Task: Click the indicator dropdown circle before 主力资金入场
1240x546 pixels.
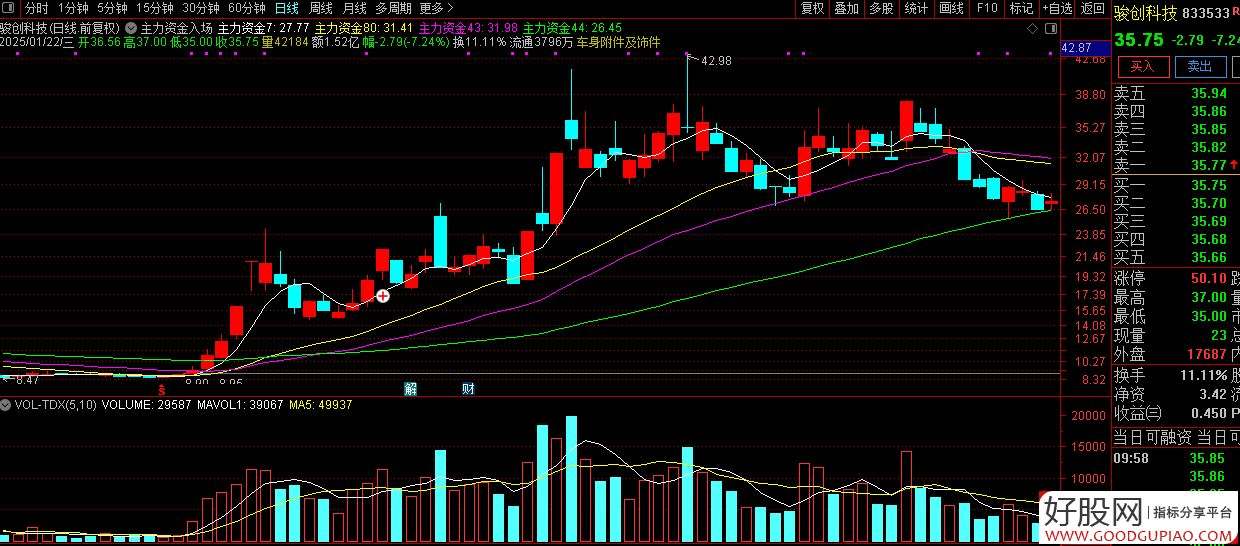Action: coord(131,28)
